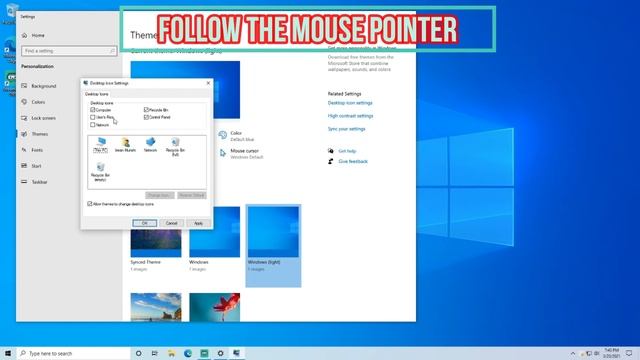Image resolution: width=640 pixels, height=360 pixels.
Task: Open Settings gear app in taskbar
Action: pos(220,353)
